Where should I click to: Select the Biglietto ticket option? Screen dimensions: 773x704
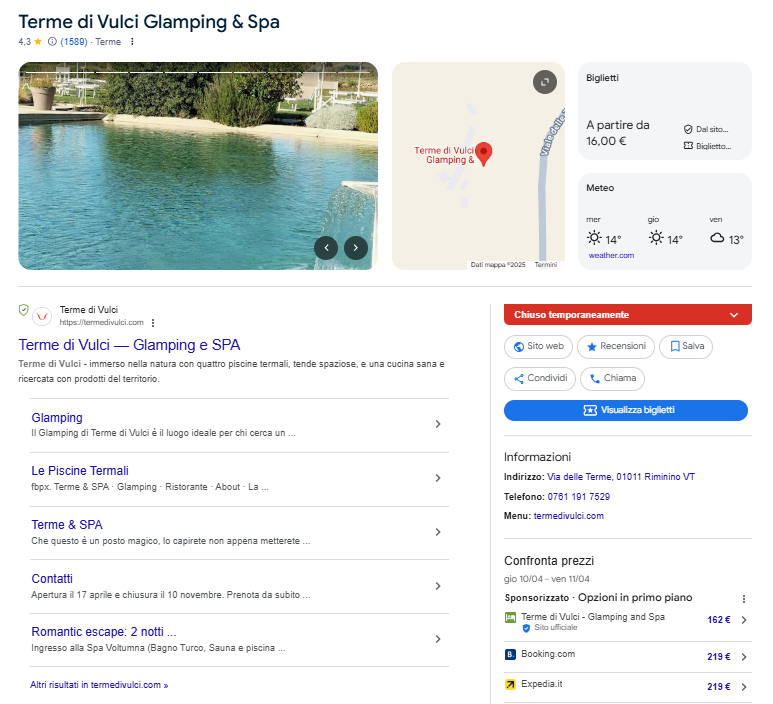[x=707, y=146]
